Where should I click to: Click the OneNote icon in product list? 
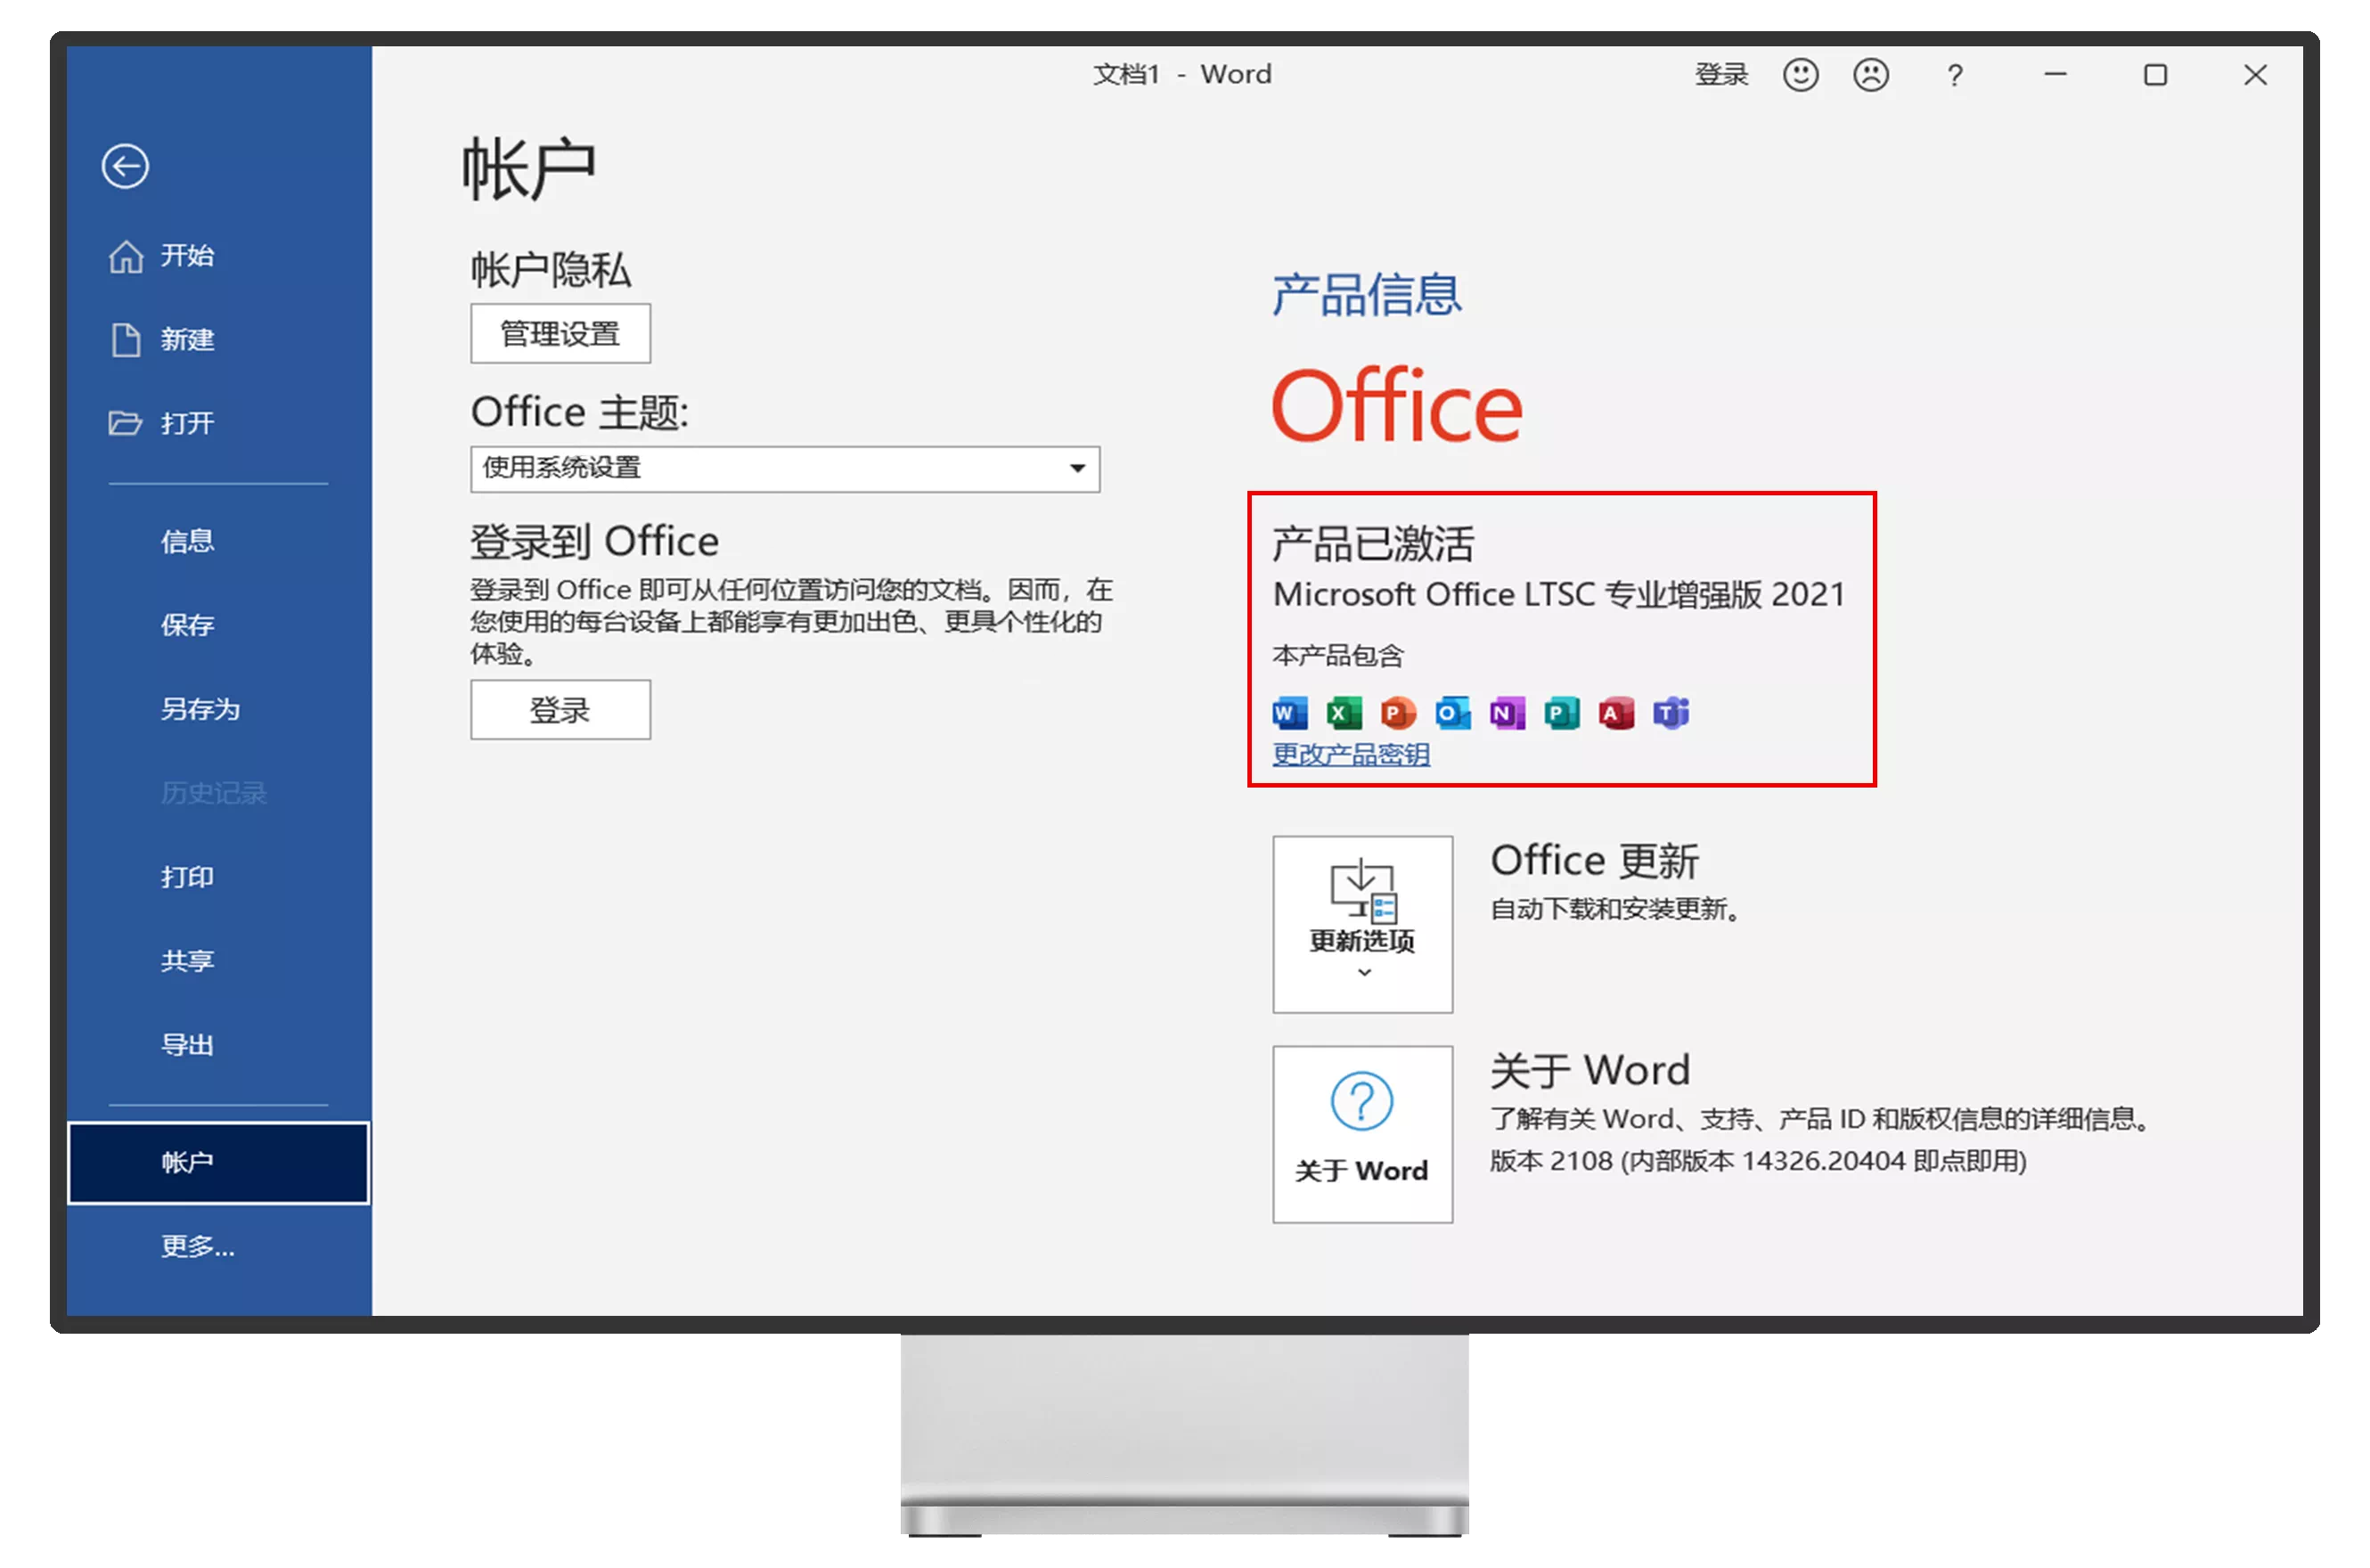point(1505,712)
